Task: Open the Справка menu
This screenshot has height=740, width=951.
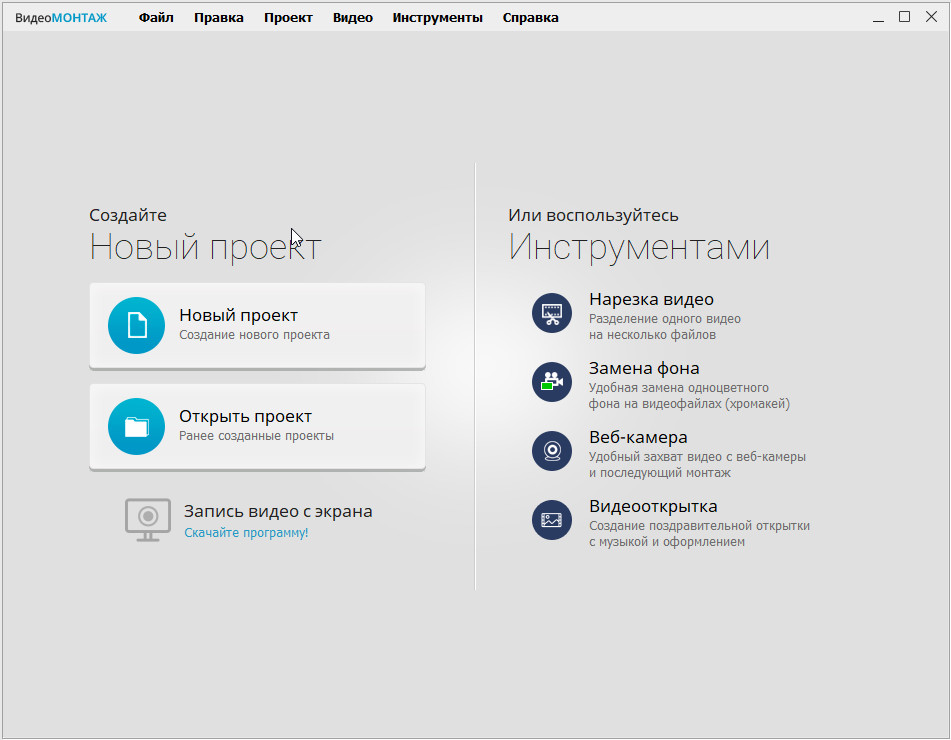Action: pos(530,18)
